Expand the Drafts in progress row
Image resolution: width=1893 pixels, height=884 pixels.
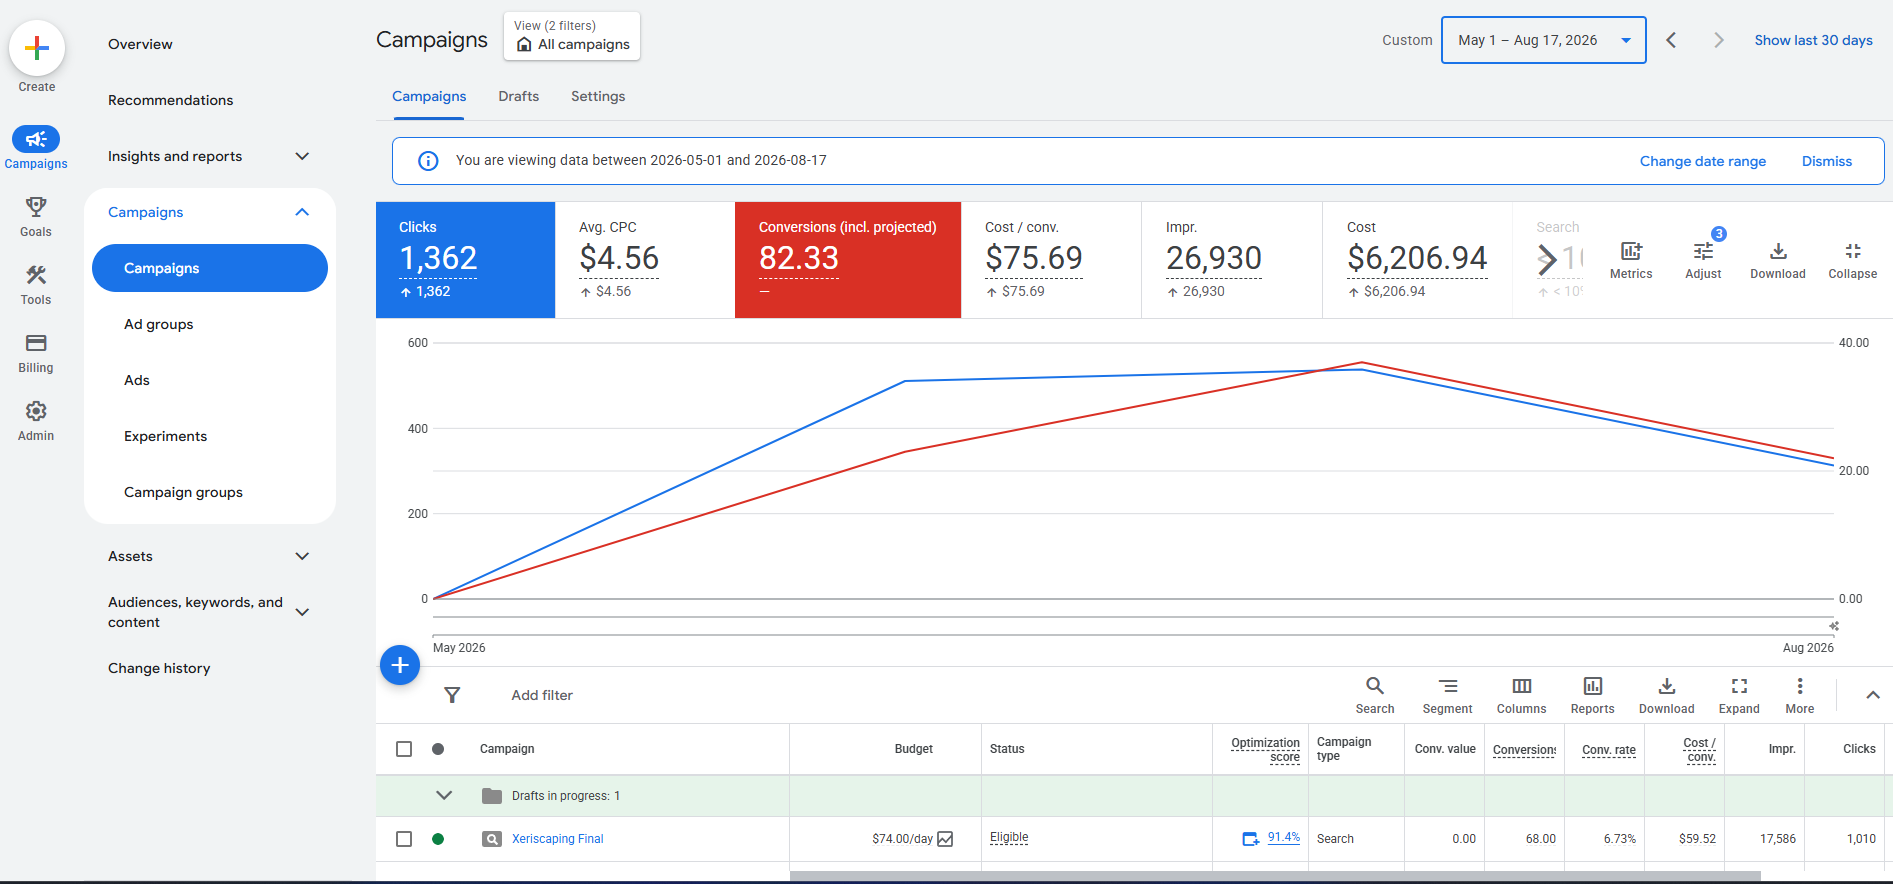point(444,796)
